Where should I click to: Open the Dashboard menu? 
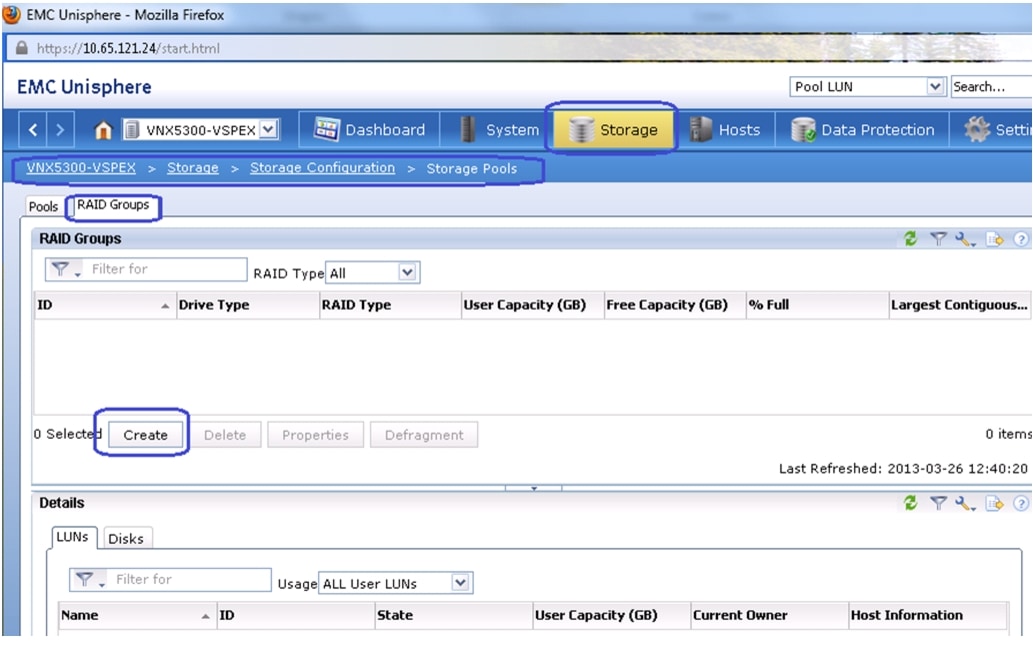pos(370,130)
